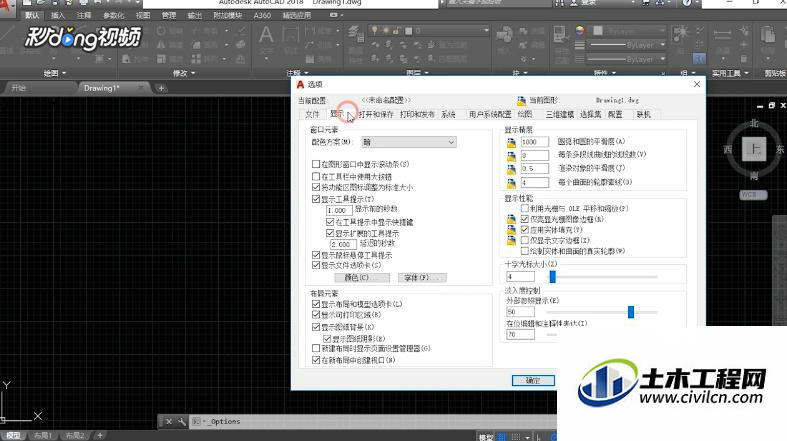The height and width of the screenshot is (441, 787).
Task: Enable 在图形窗口中显示滚动条 checkbox
Action: pyautogui.click(x=316, y=164)
